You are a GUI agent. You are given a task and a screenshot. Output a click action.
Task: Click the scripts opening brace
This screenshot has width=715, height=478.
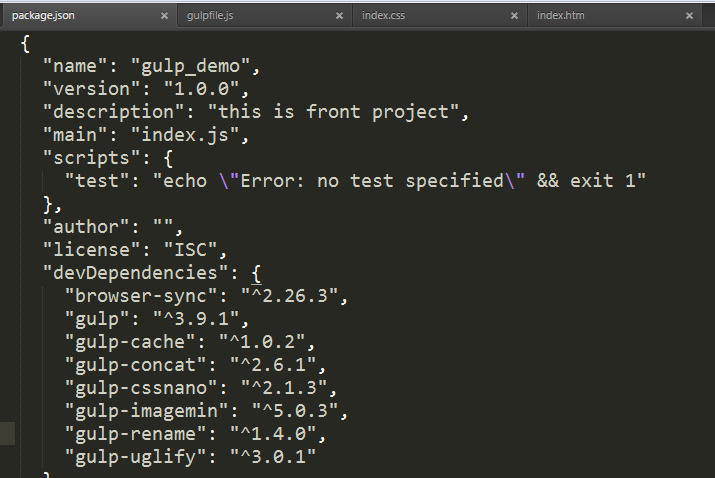168,159
